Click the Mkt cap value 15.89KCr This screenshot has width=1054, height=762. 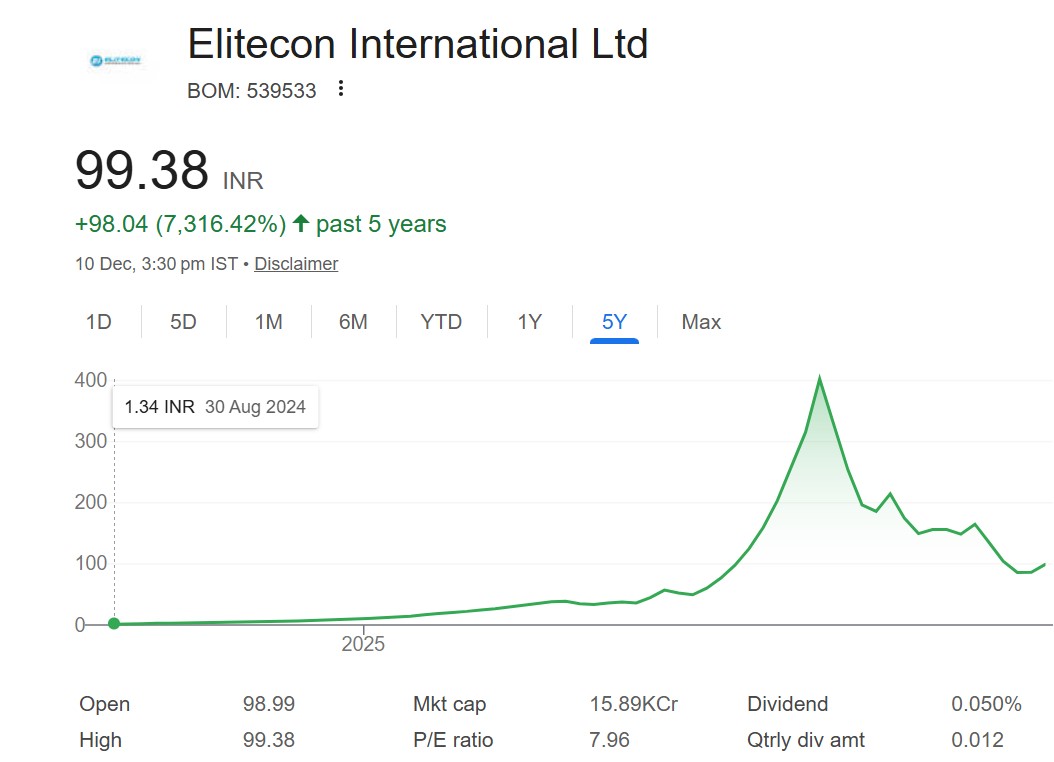pos(634,704)
